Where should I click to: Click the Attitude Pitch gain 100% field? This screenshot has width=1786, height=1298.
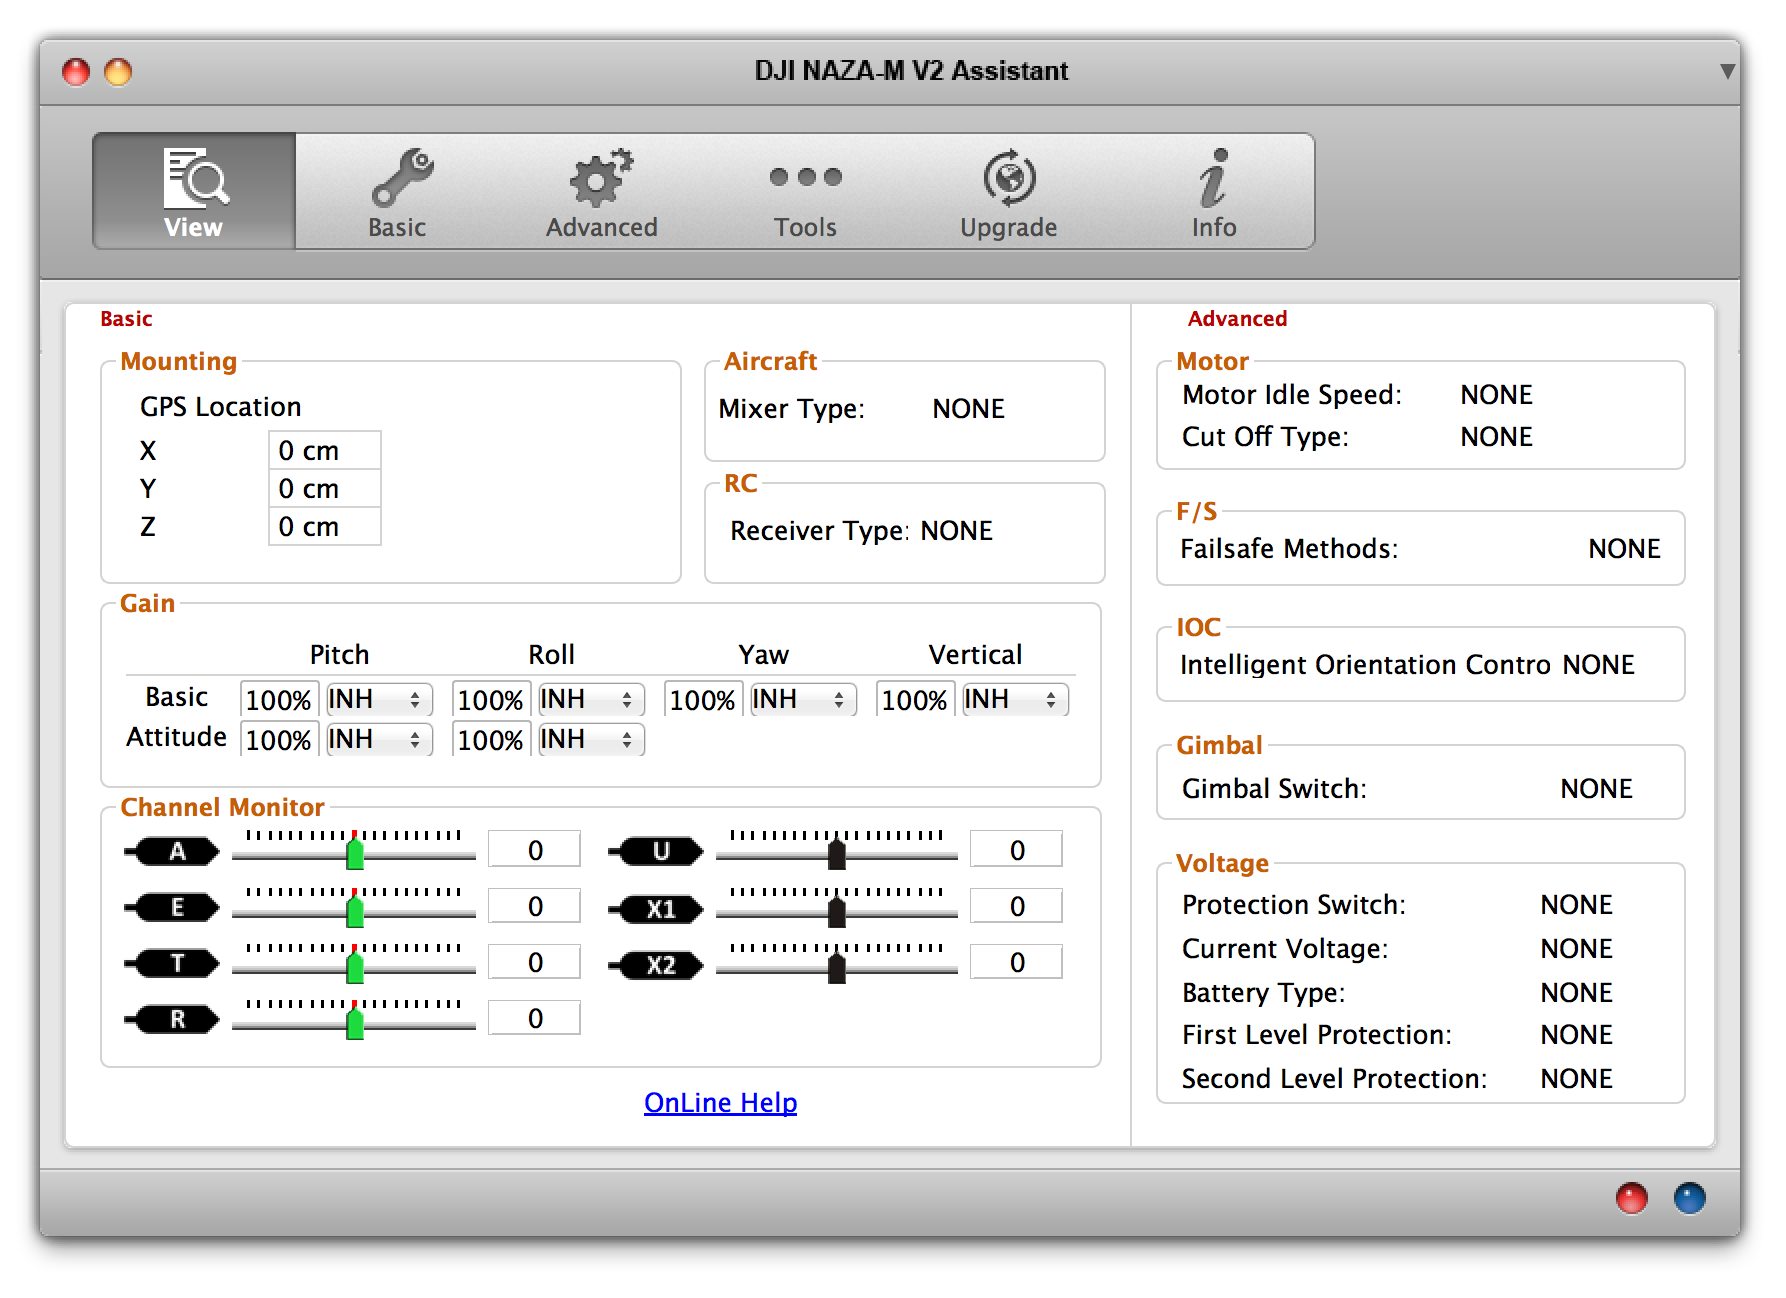279,739
